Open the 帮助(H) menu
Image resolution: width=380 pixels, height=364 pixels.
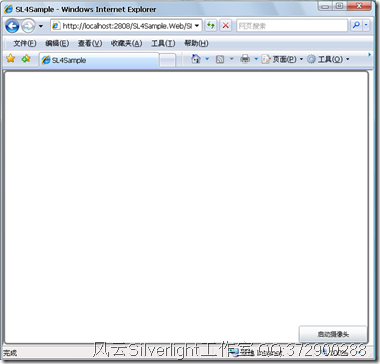196,43
